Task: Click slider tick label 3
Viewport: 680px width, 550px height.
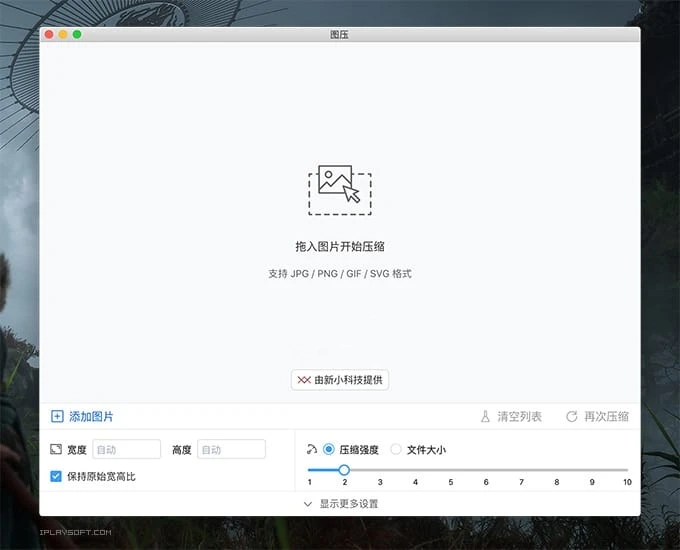Action: 380,482
